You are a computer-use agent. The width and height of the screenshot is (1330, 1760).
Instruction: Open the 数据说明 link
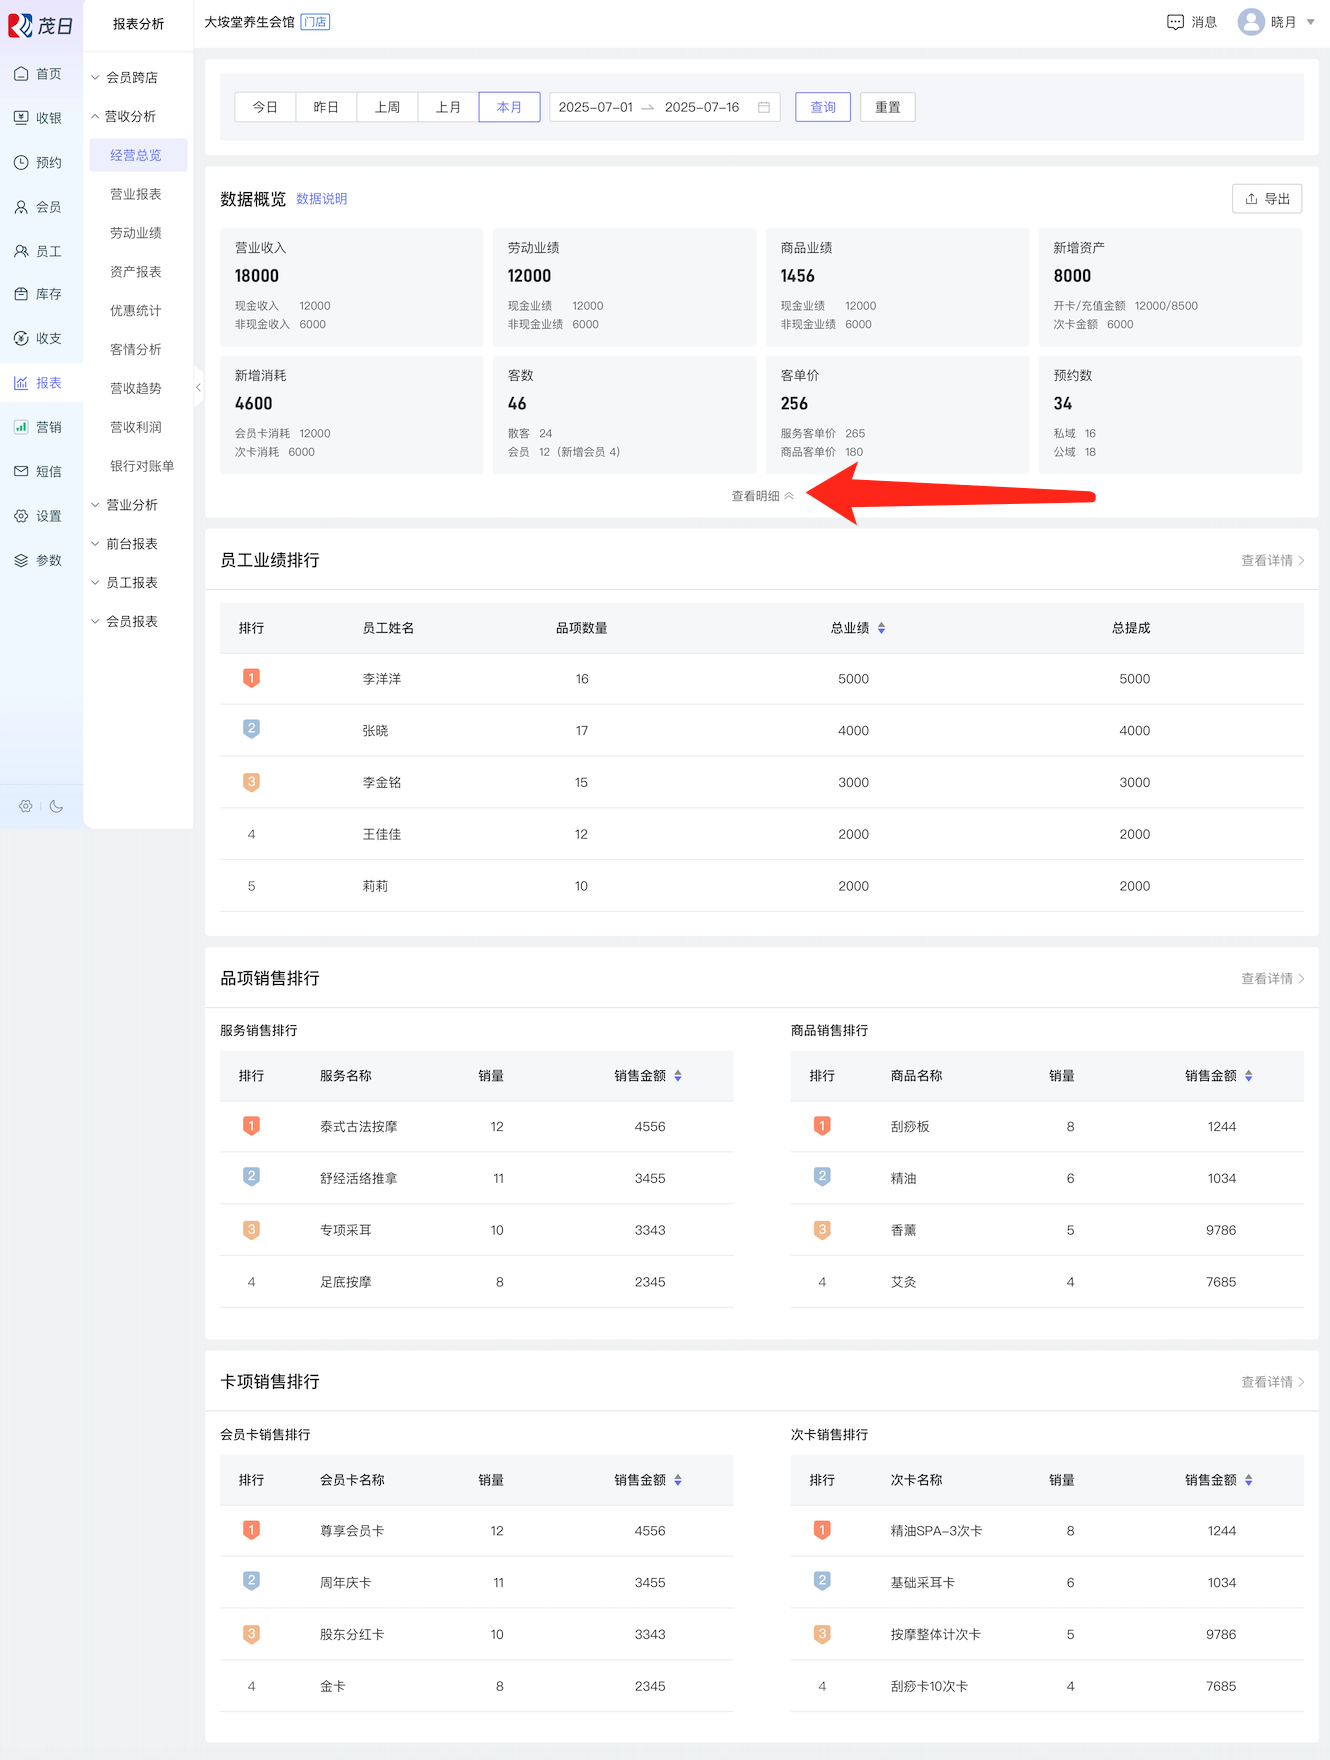click(x=322, y=199)
